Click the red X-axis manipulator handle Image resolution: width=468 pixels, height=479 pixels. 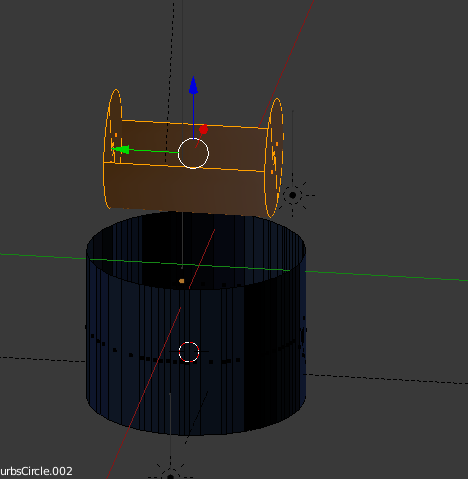coord(203,130)
